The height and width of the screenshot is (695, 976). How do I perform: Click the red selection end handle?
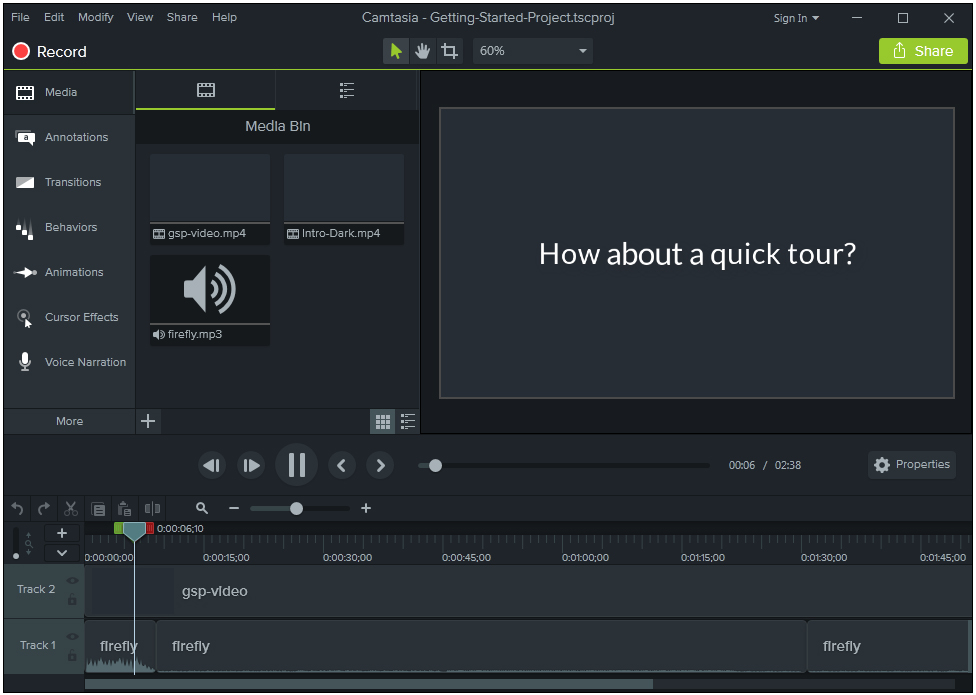150,528
